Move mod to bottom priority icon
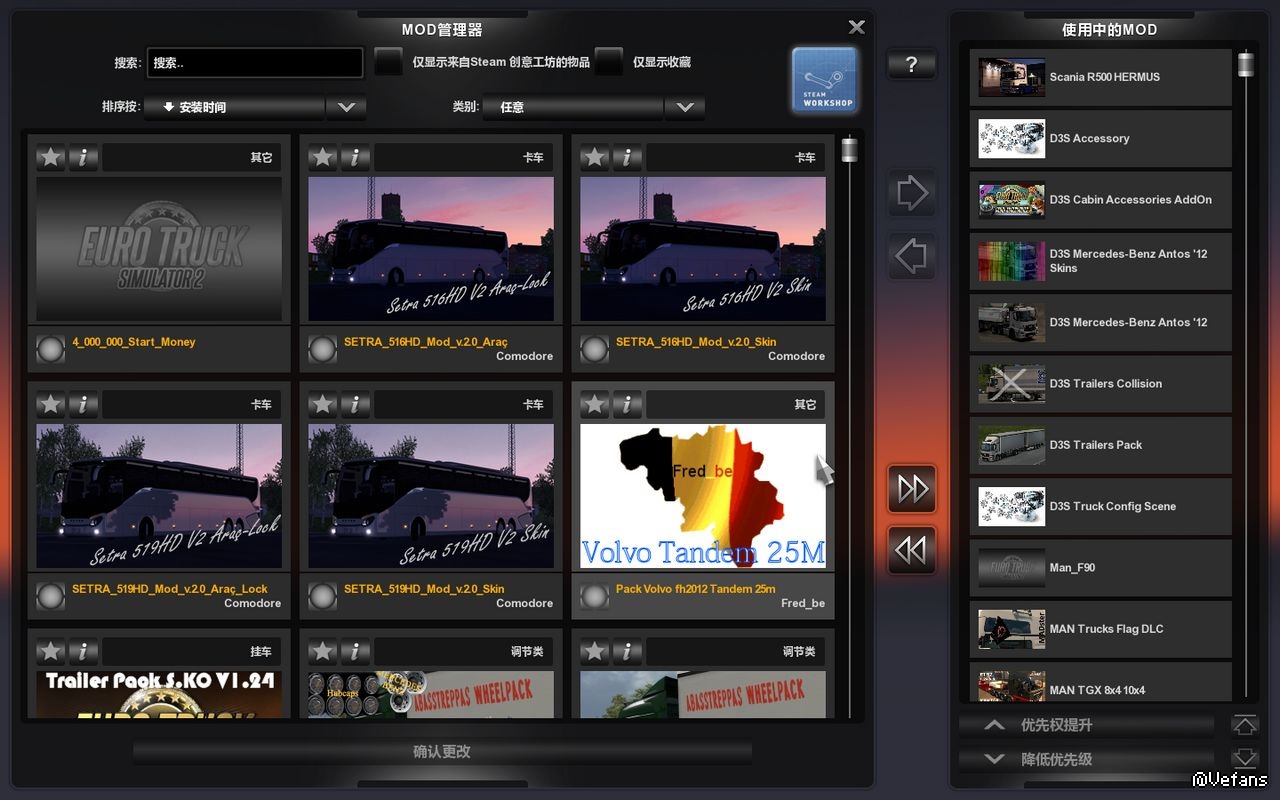 click(x=1244, y=758)
